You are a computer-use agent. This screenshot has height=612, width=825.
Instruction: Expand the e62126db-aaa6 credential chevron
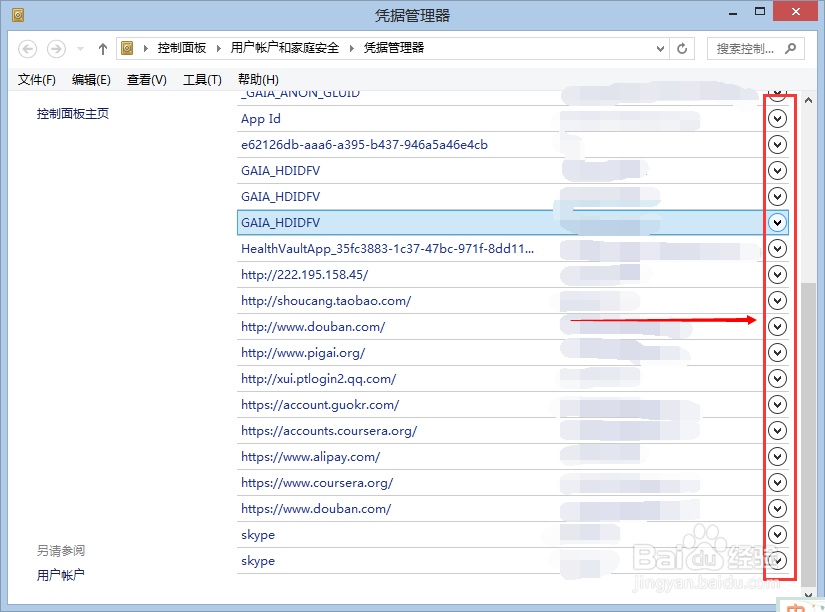tap(777, 144)
